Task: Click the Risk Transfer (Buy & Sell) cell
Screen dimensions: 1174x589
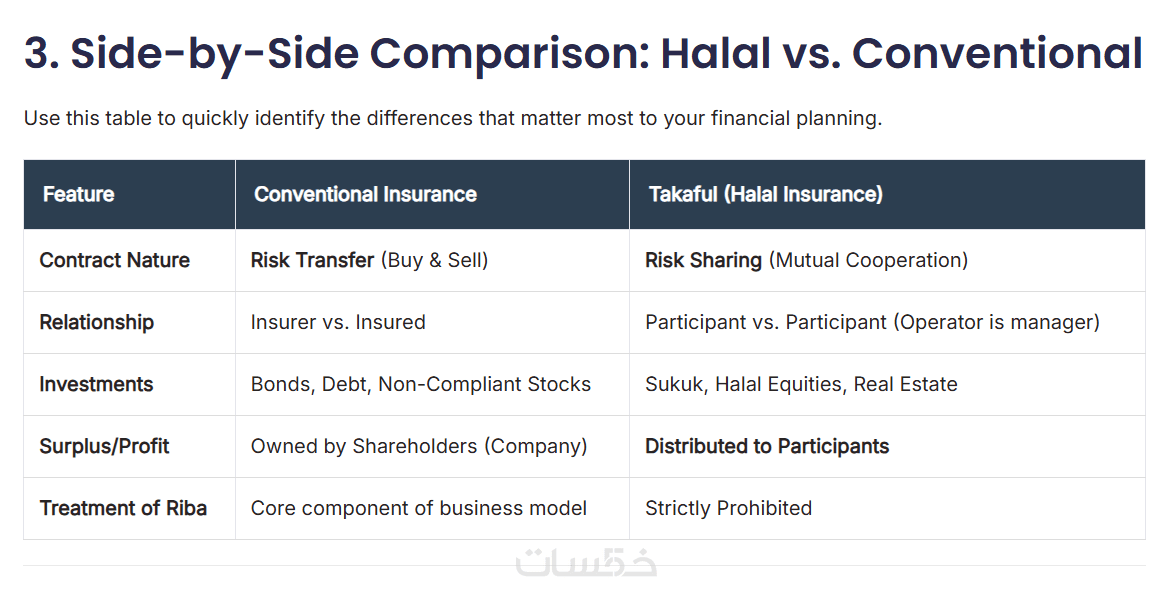Action: coord(369,260)
